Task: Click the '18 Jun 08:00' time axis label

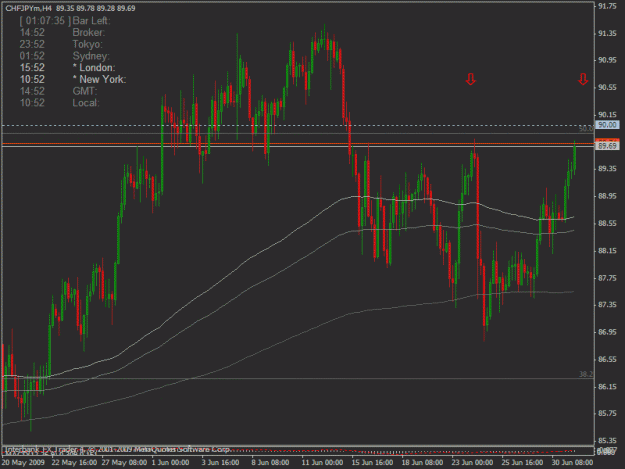Action: 422,462
